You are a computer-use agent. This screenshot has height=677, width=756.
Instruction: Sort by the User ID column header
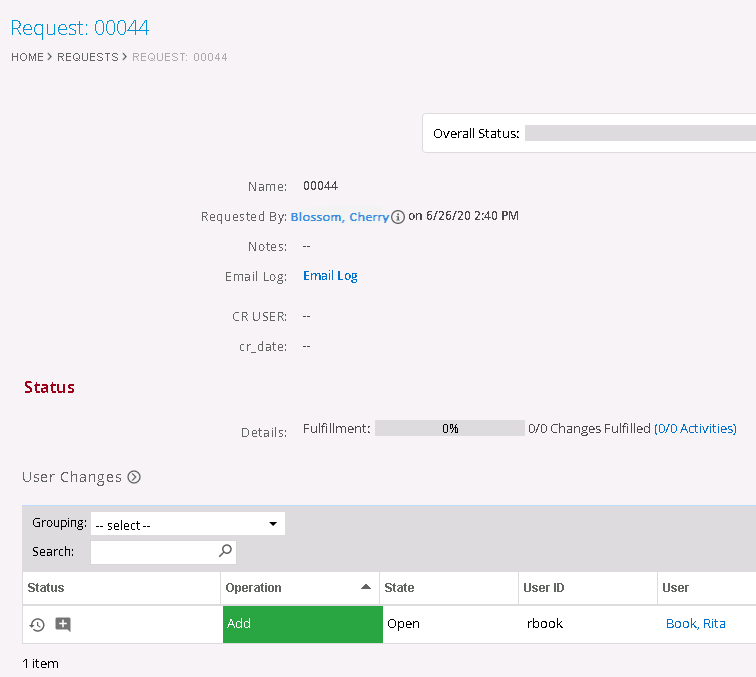click(x=543, y=588)
